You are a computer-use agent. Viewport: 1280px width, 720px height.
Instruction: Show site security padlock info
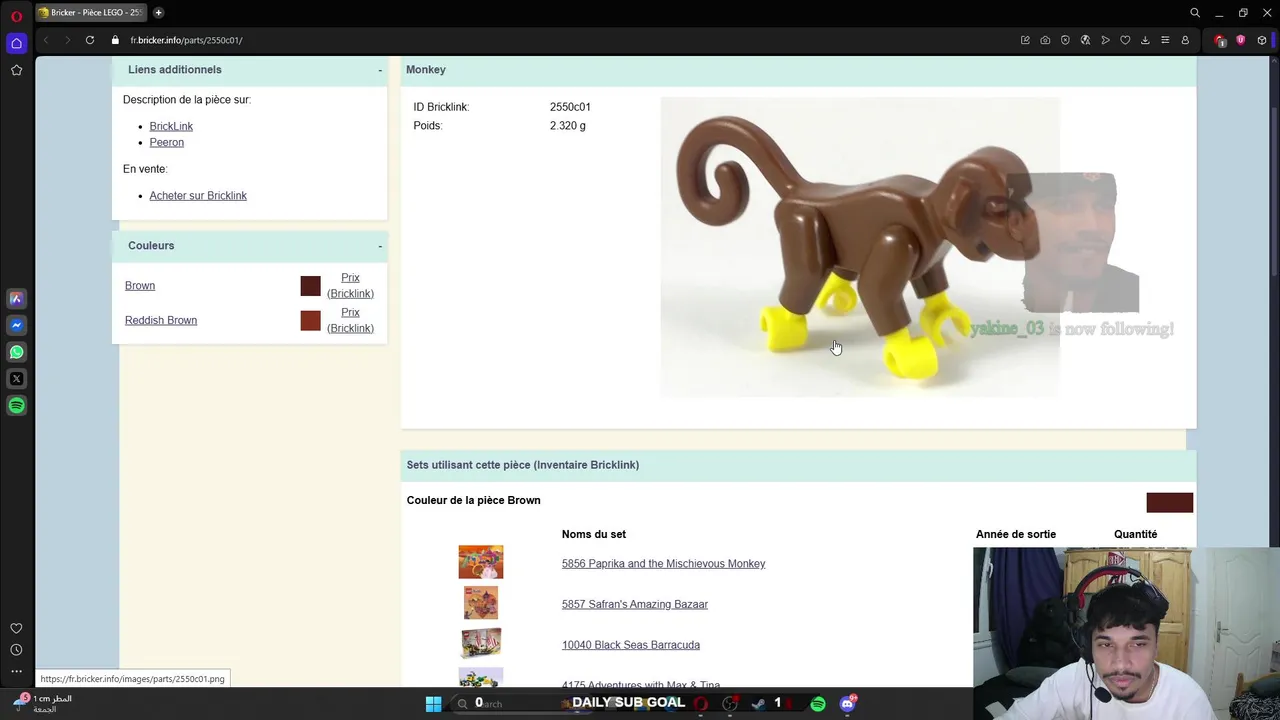(115, 40)
